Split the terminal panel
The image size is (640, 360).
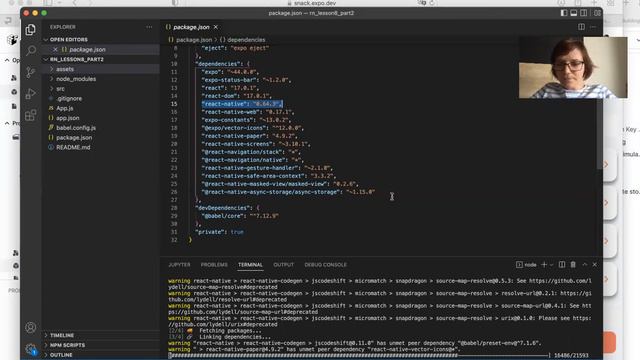tap(562, 264)
